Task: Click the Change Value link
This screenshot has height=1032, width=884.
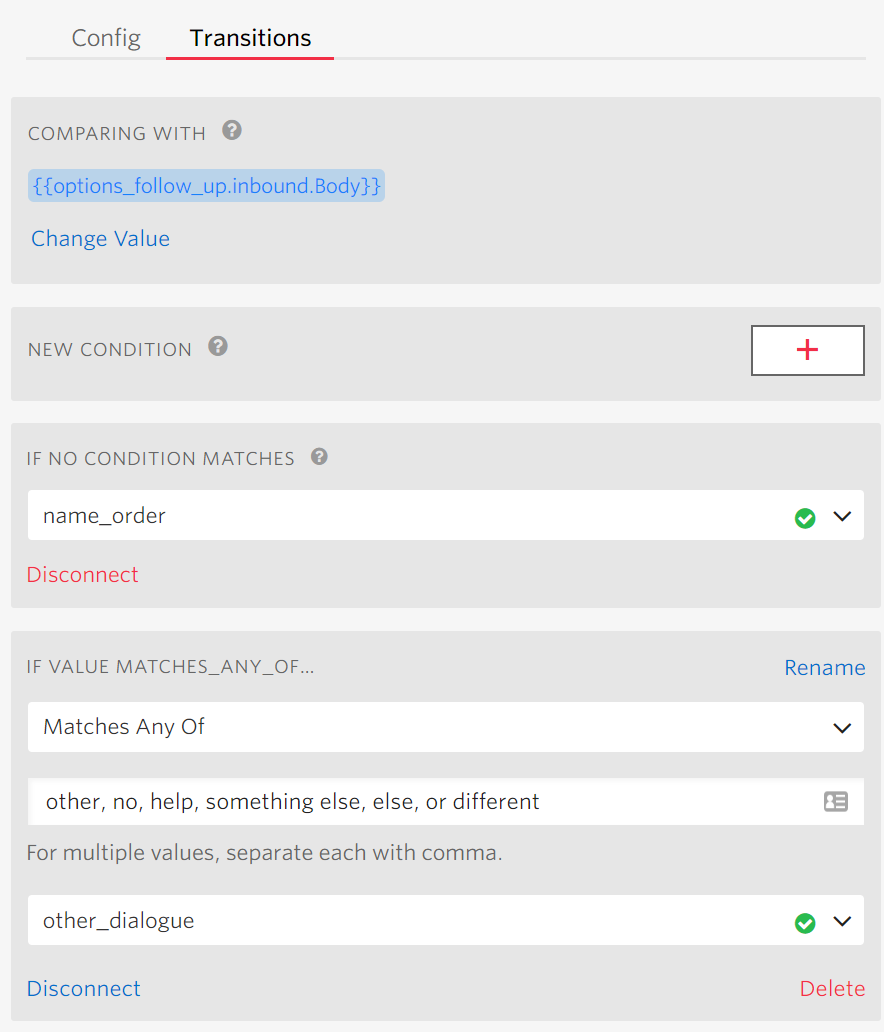Action: pos(100,238)
